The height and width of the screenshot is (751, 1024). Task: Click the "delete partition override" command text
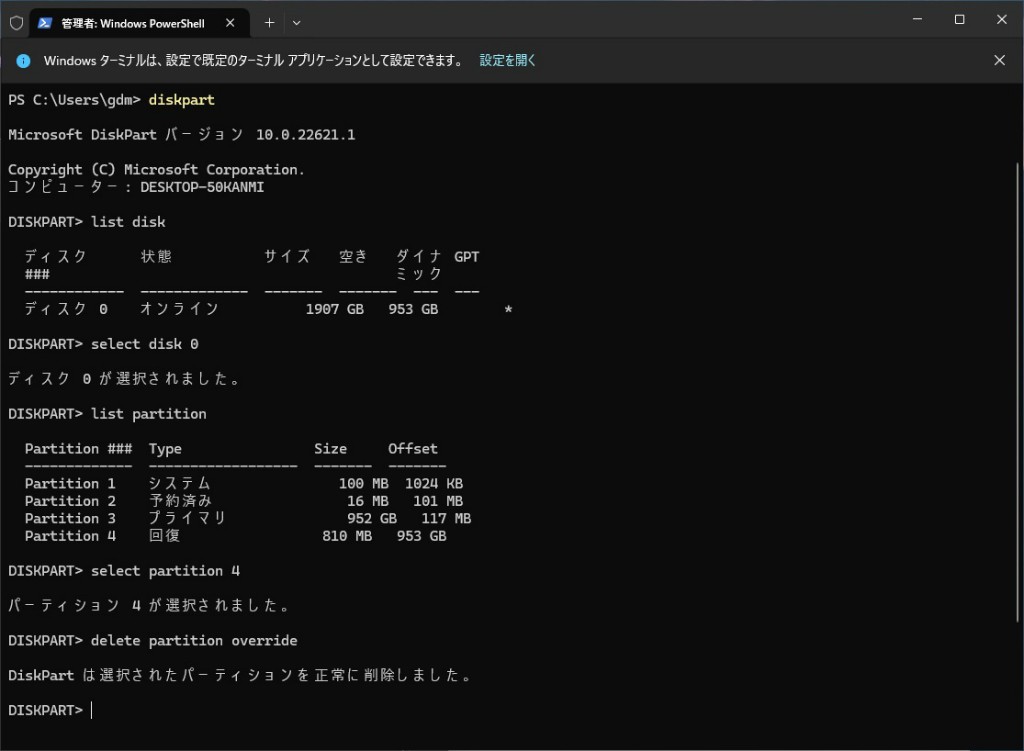pos(193,640)
